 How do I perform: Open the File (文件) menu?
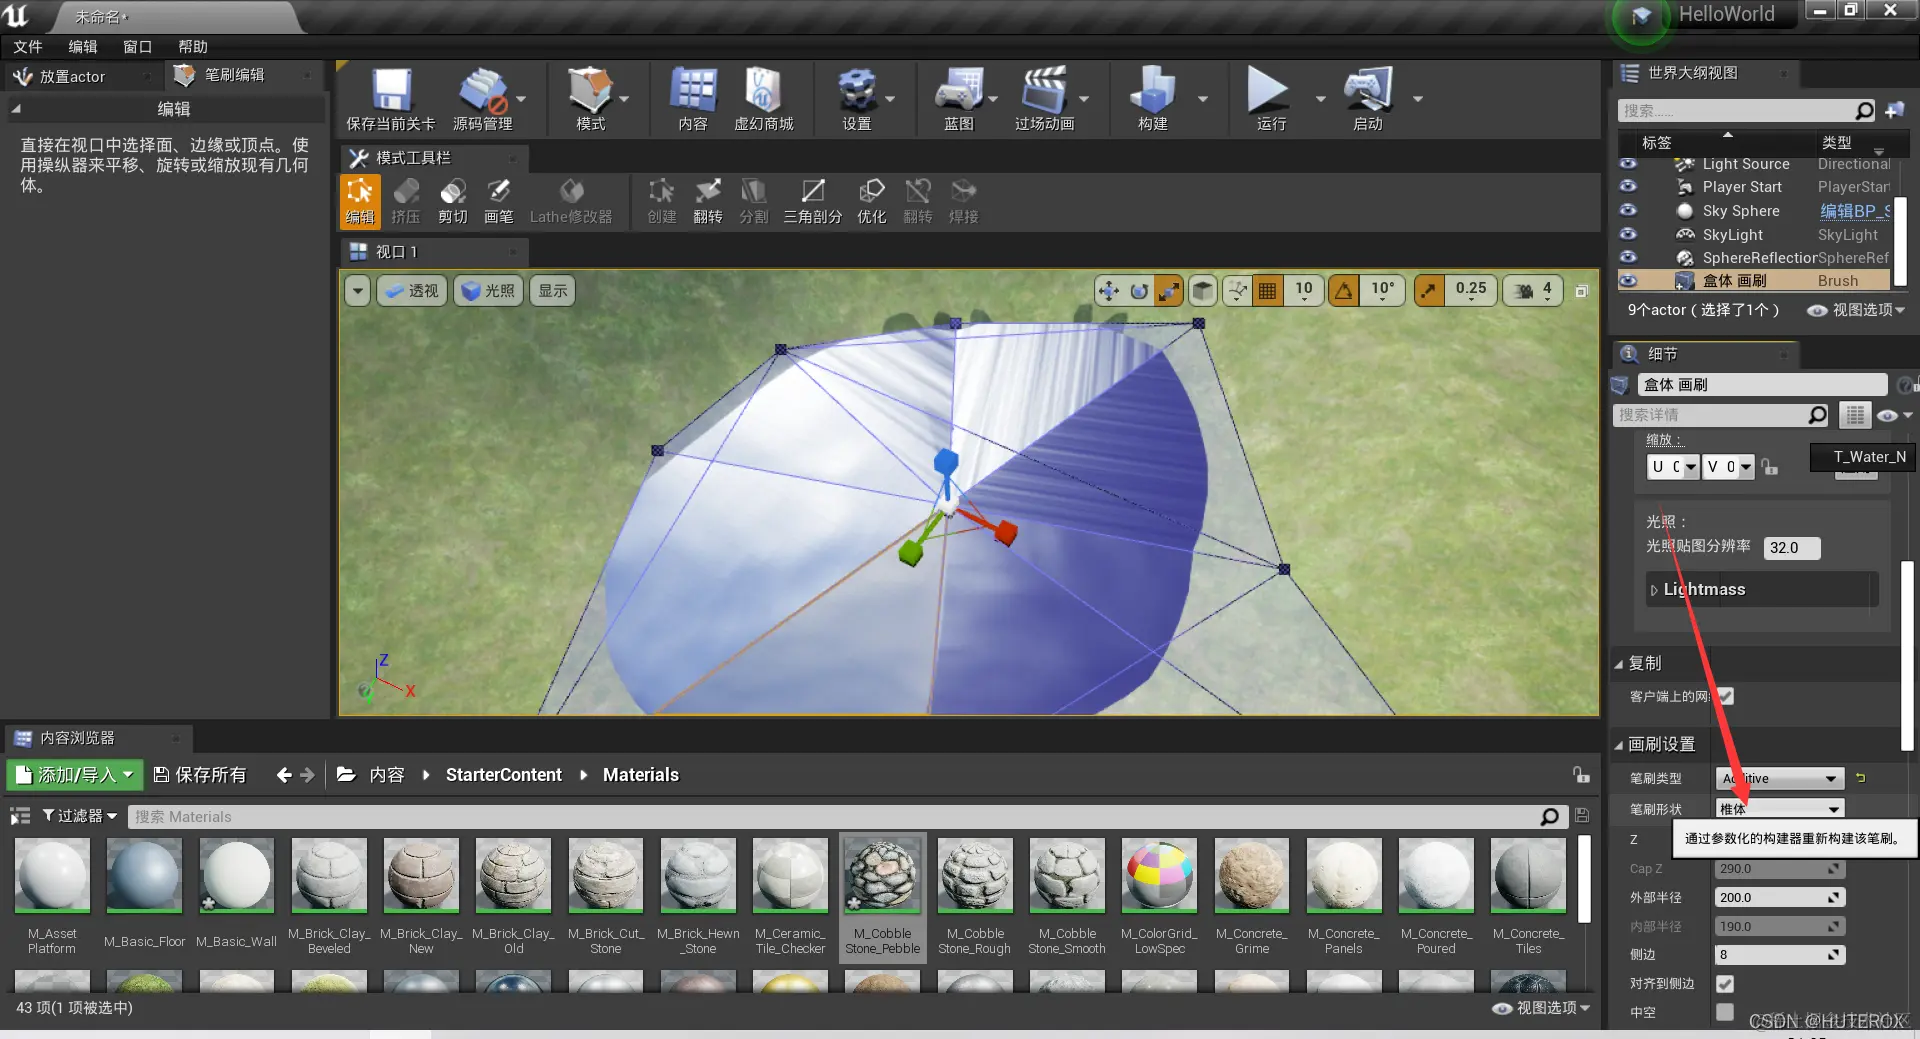(x=28, y=46)
